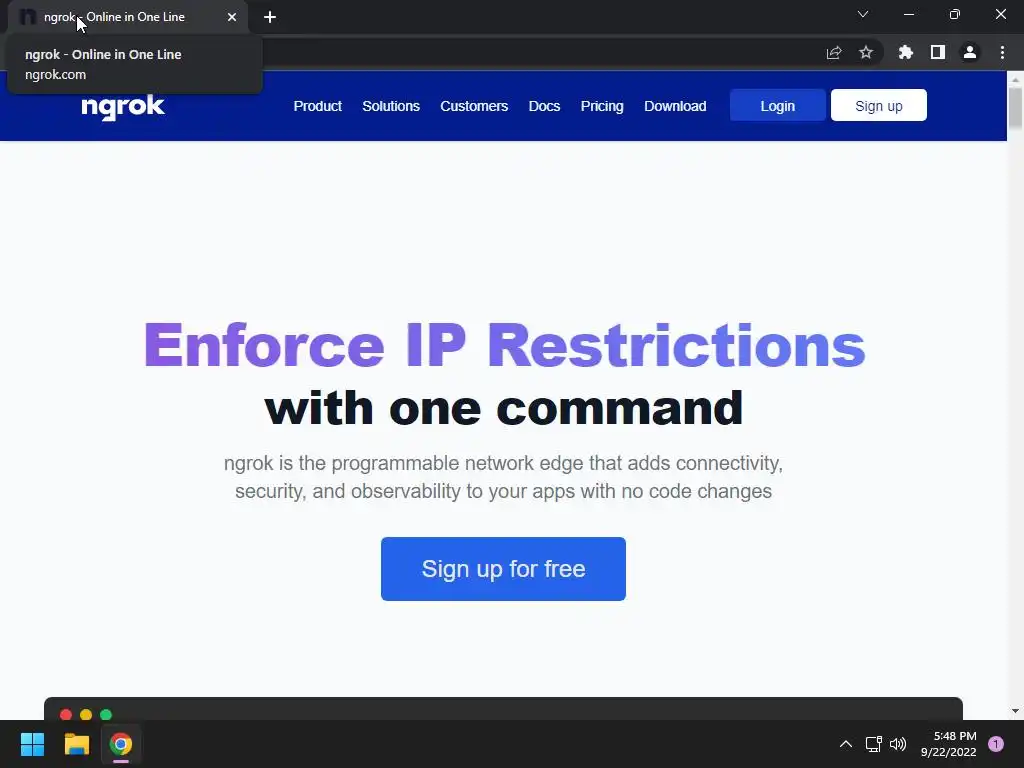Click the 'Enforce IP Restrictions' heading
The image size is (1024, 768).
504,345
